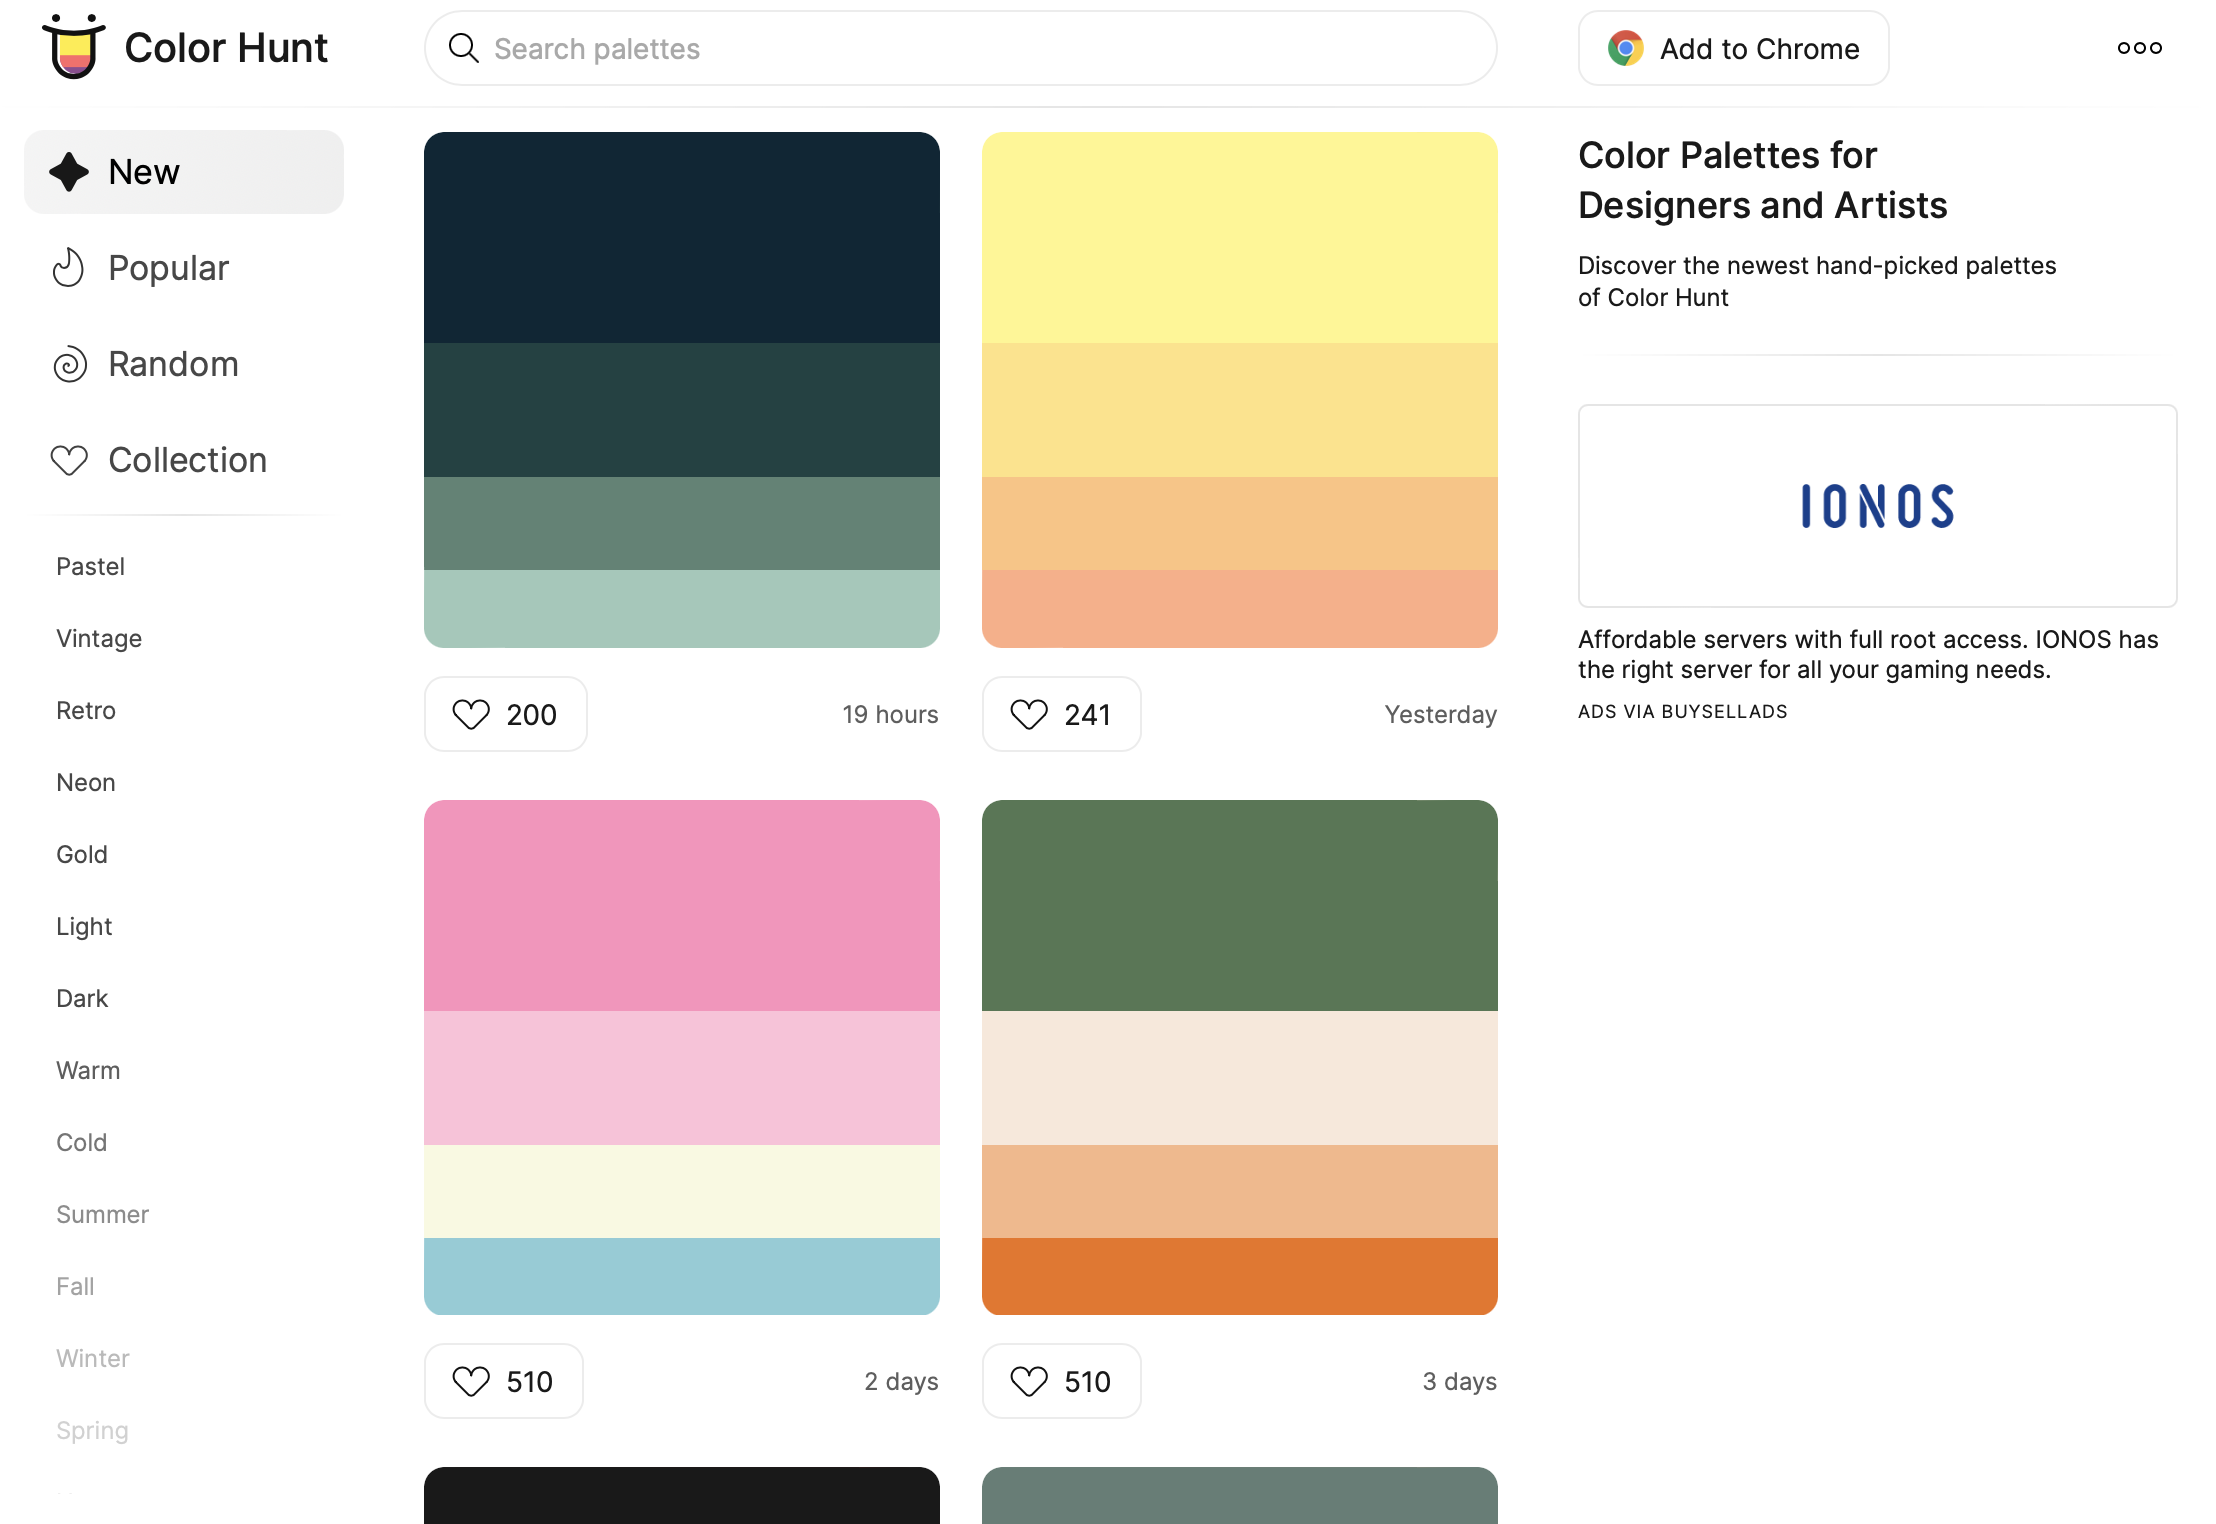This screenshot has height=1524, width=2216.
Task: Filter by Neon tag
Action: (x=86, y=783)
